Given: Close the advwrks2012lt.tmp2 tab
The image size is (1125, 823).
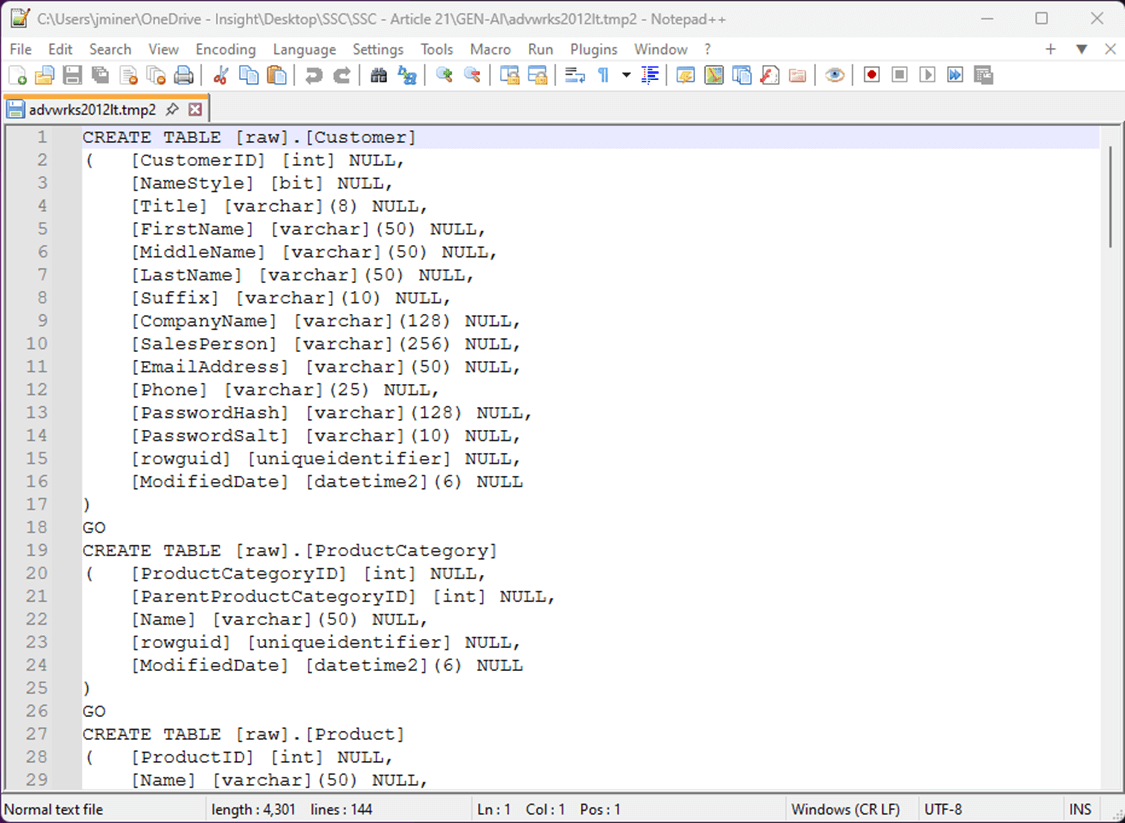Looking at the screenshot, I should click(x=195, y=110).
